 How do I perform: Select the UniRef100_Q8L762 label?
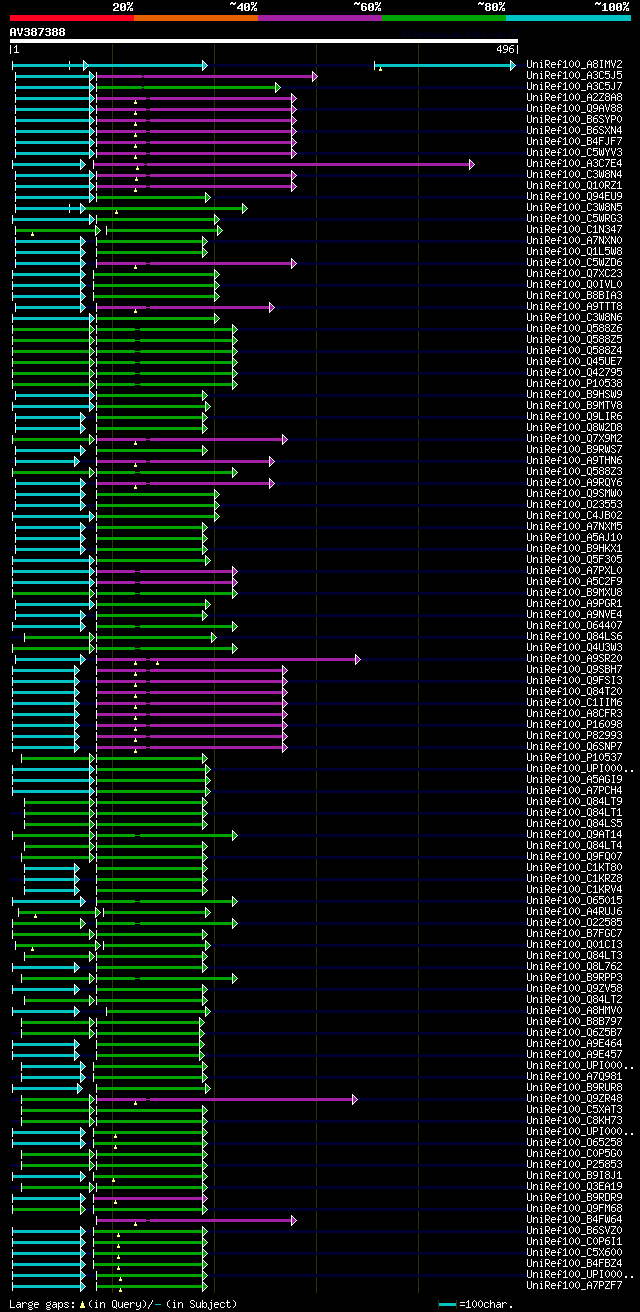click(576, 966)
